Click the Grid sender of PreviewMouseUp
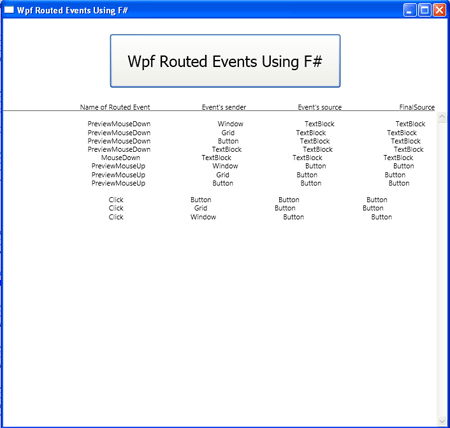The image size is (450, 428). (223, 175)
